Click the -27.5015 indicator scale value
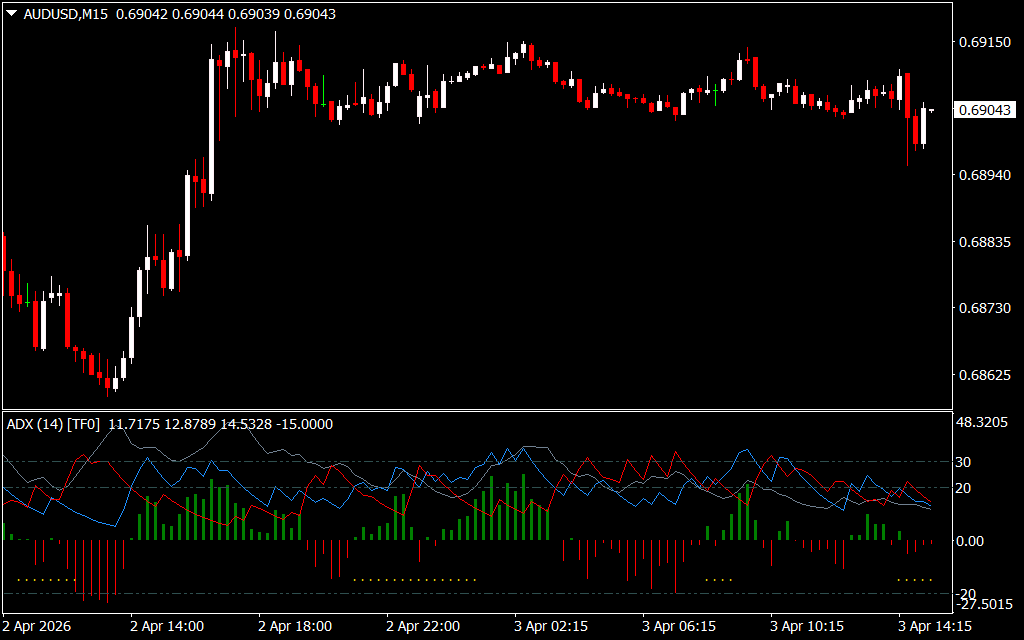This screenshot has width=1024, height=640. (x=984, y=606)
